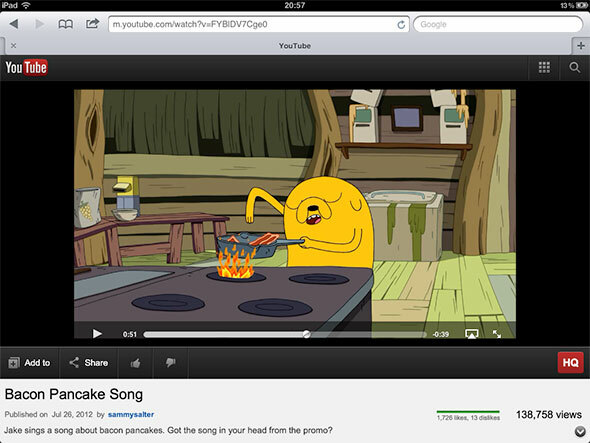This screenshot has width=590, height=443.
Task: Open the bookmarks book icon
Action: point(65,24)
